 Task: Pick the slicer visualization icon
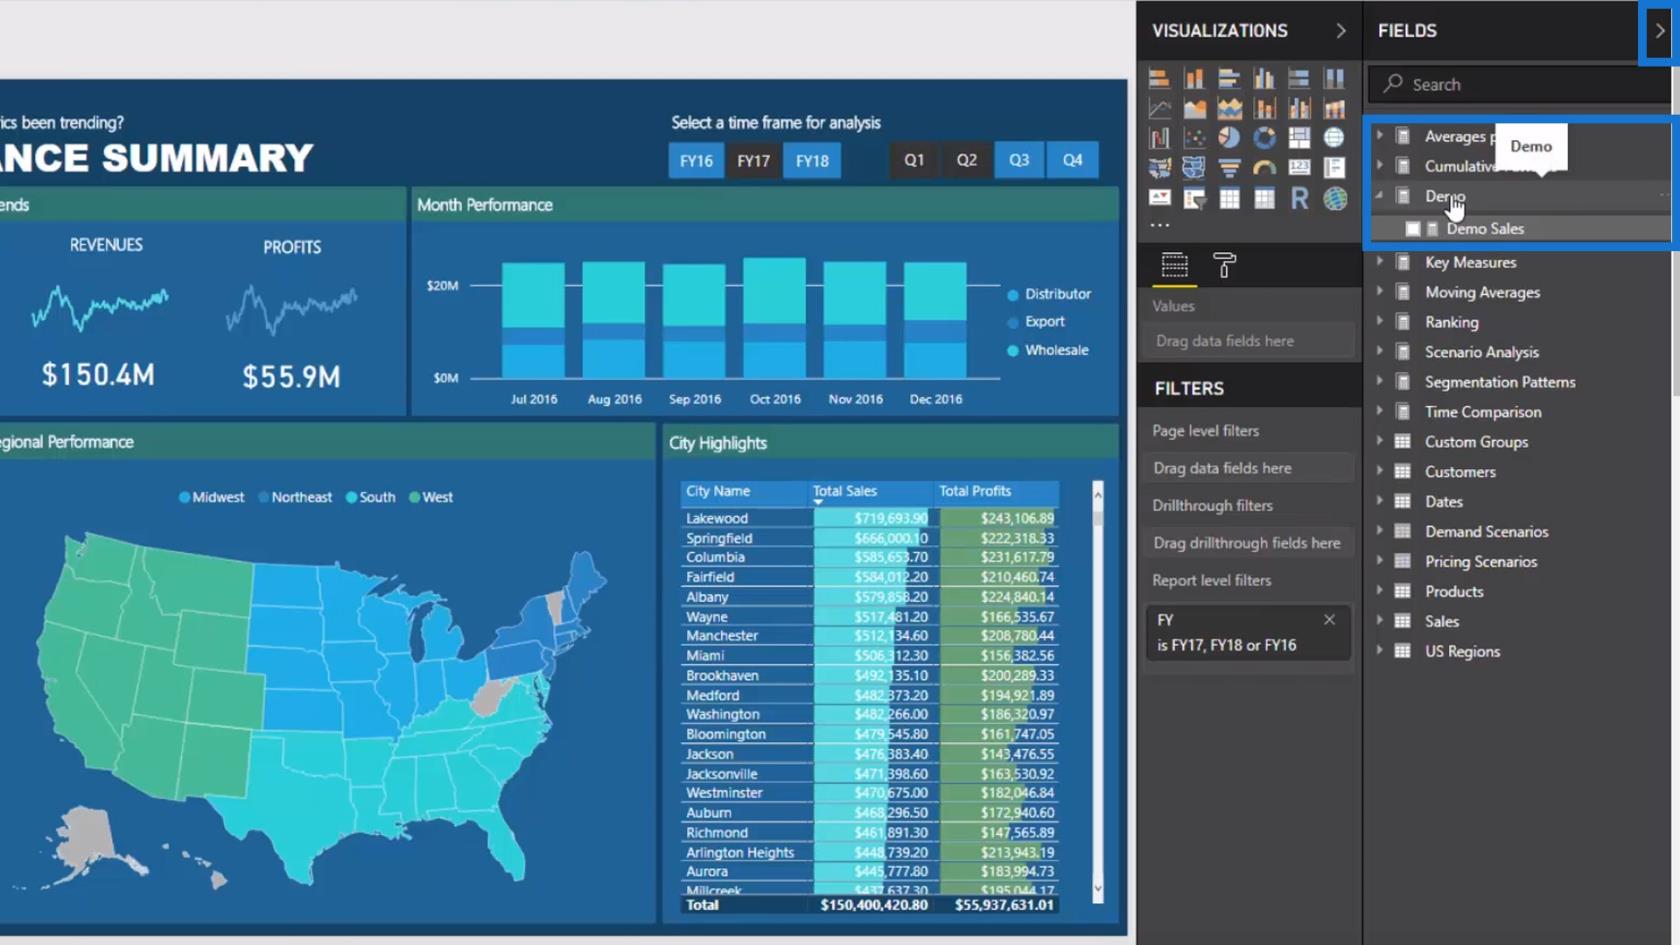coord(1194,199)
